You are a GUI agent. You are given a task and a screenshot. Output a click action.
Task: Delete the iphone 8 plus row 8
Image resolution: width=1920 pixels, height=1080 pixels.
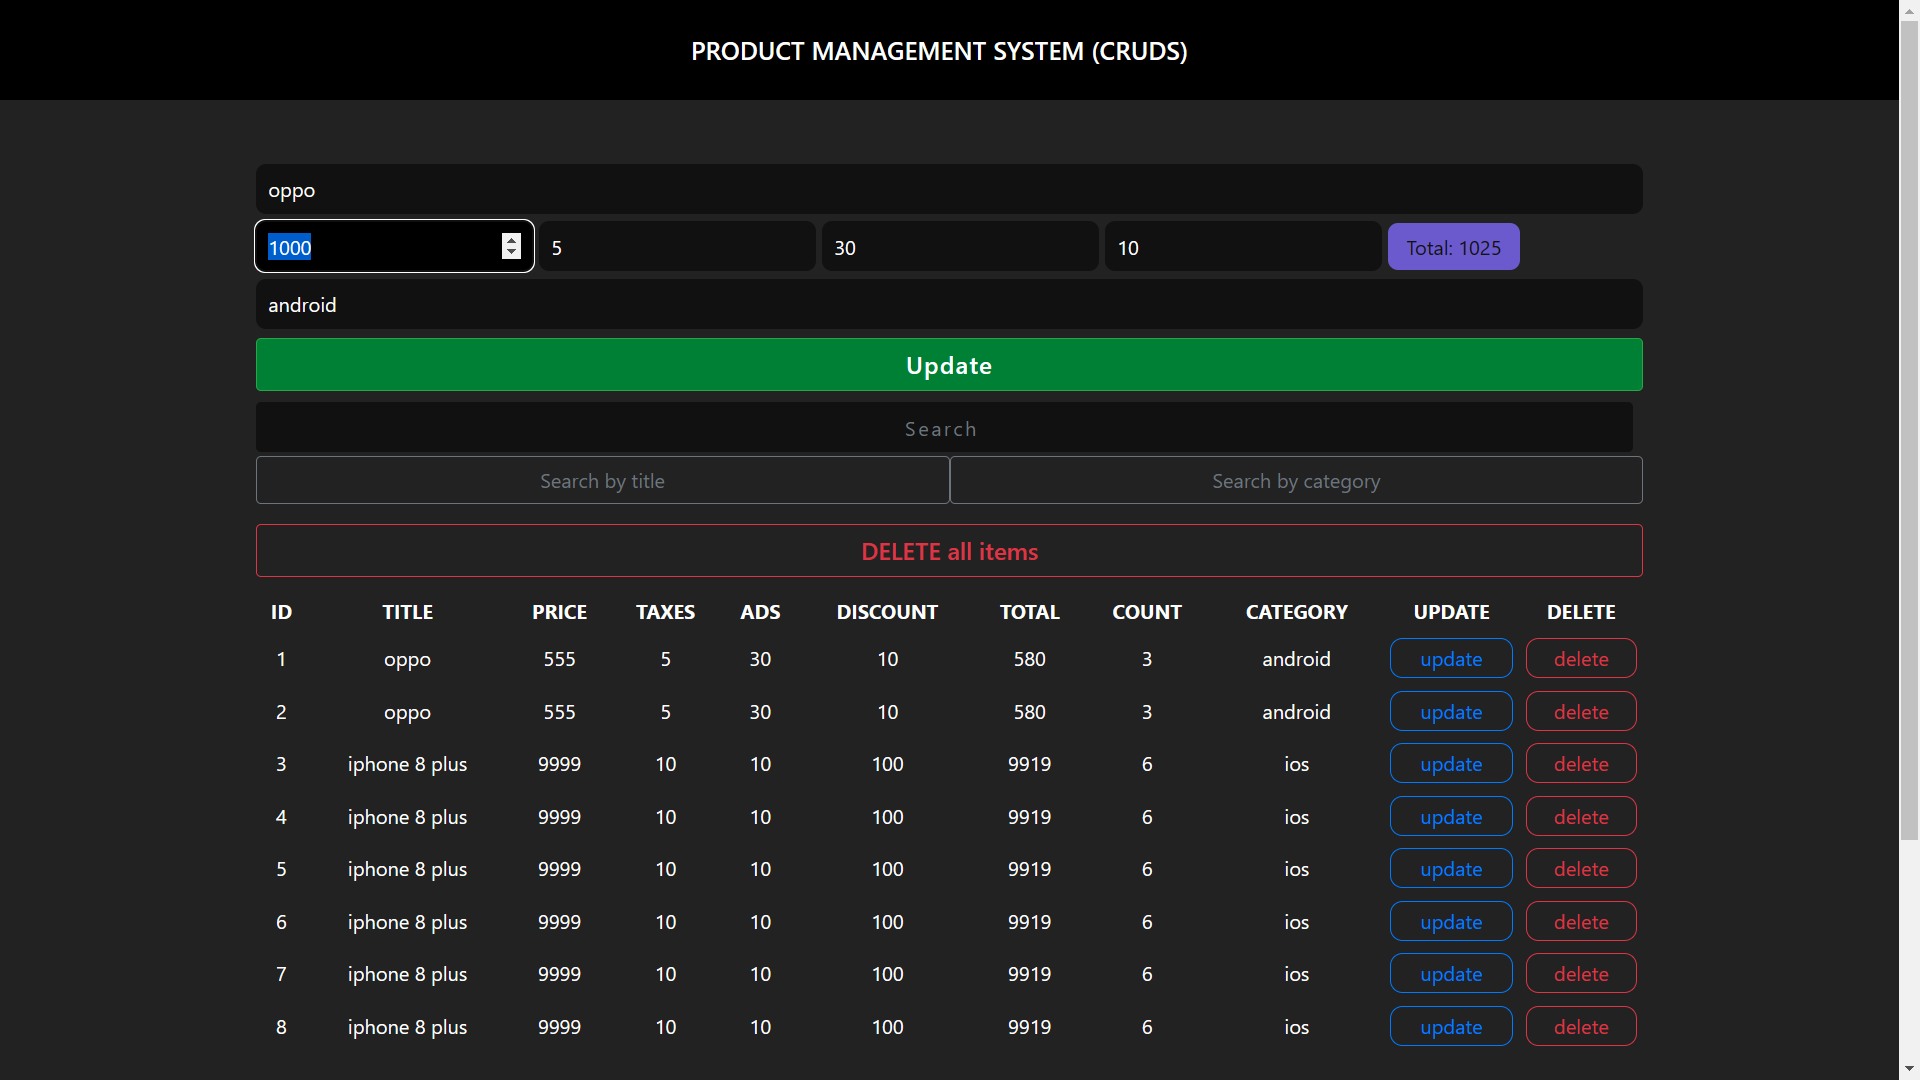pyautogui.click(x=1581, y=1027)
